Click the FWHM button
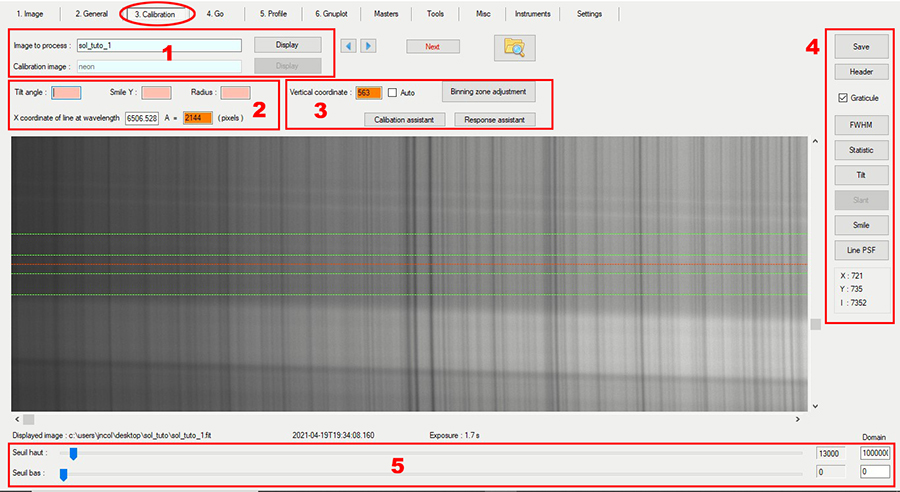Viewport: 900px width, 492px height. point(860,124)
